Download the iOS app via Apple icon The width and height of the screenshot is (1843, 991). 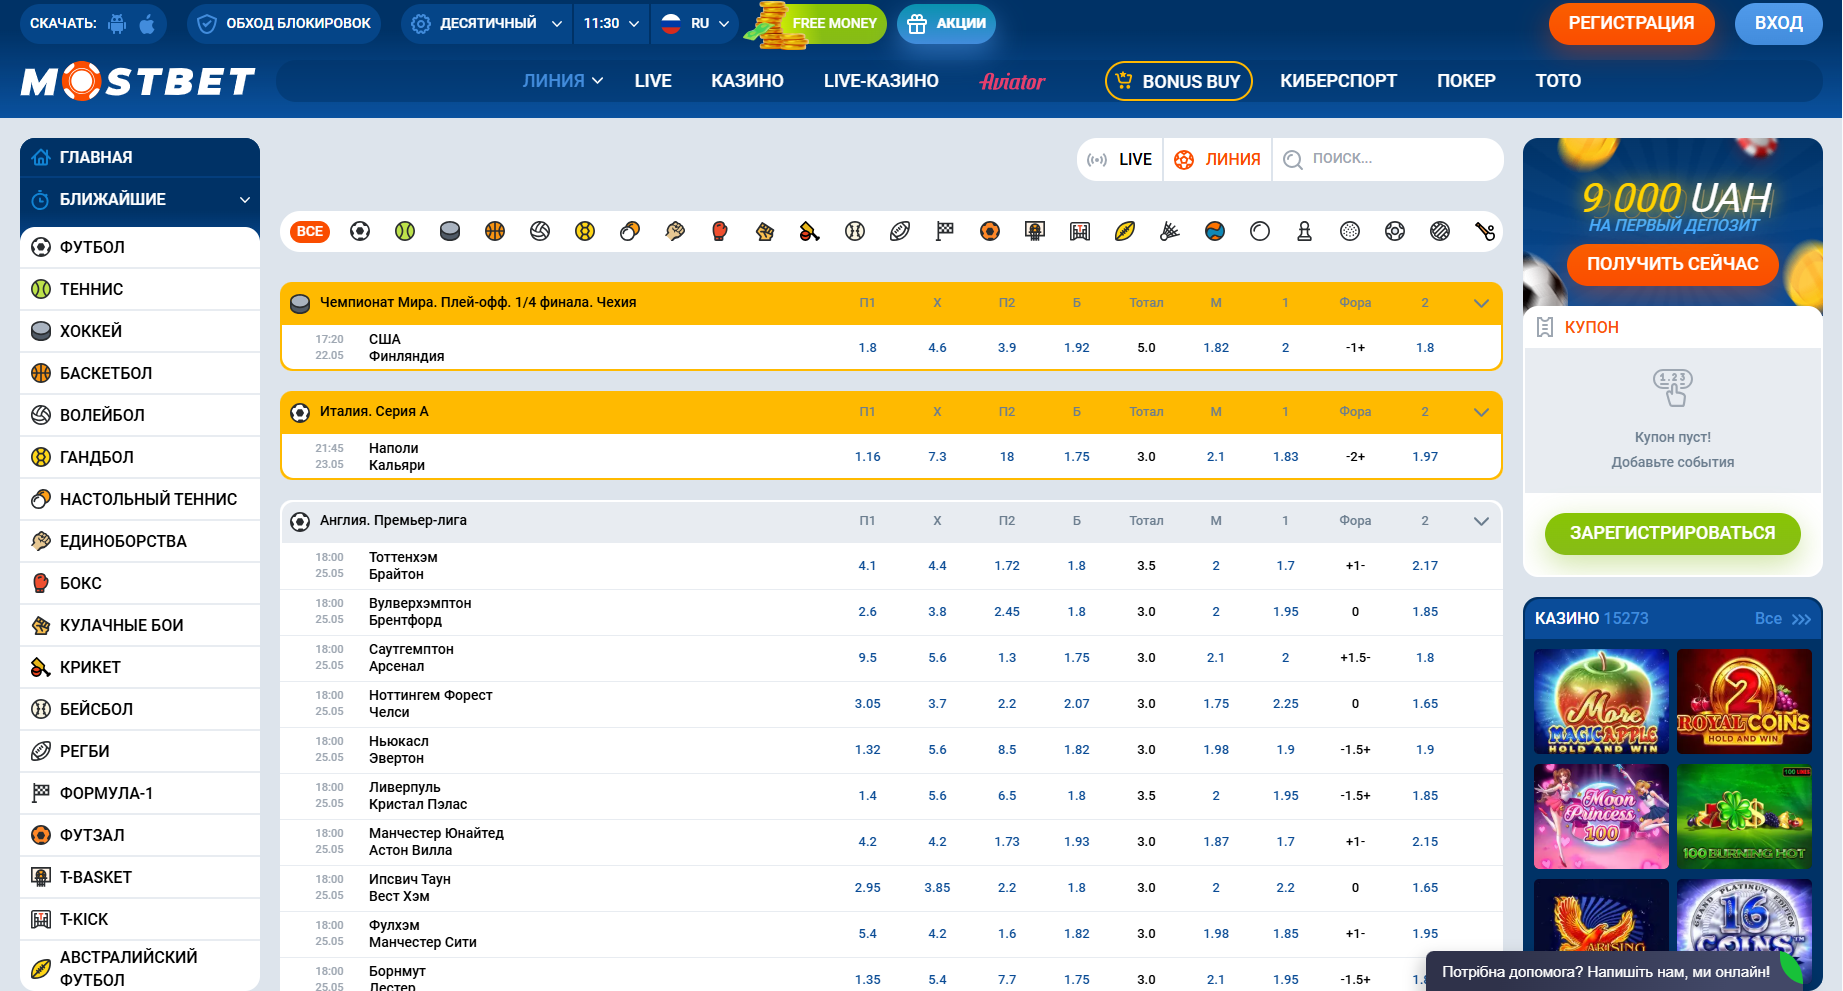point(147,23)
